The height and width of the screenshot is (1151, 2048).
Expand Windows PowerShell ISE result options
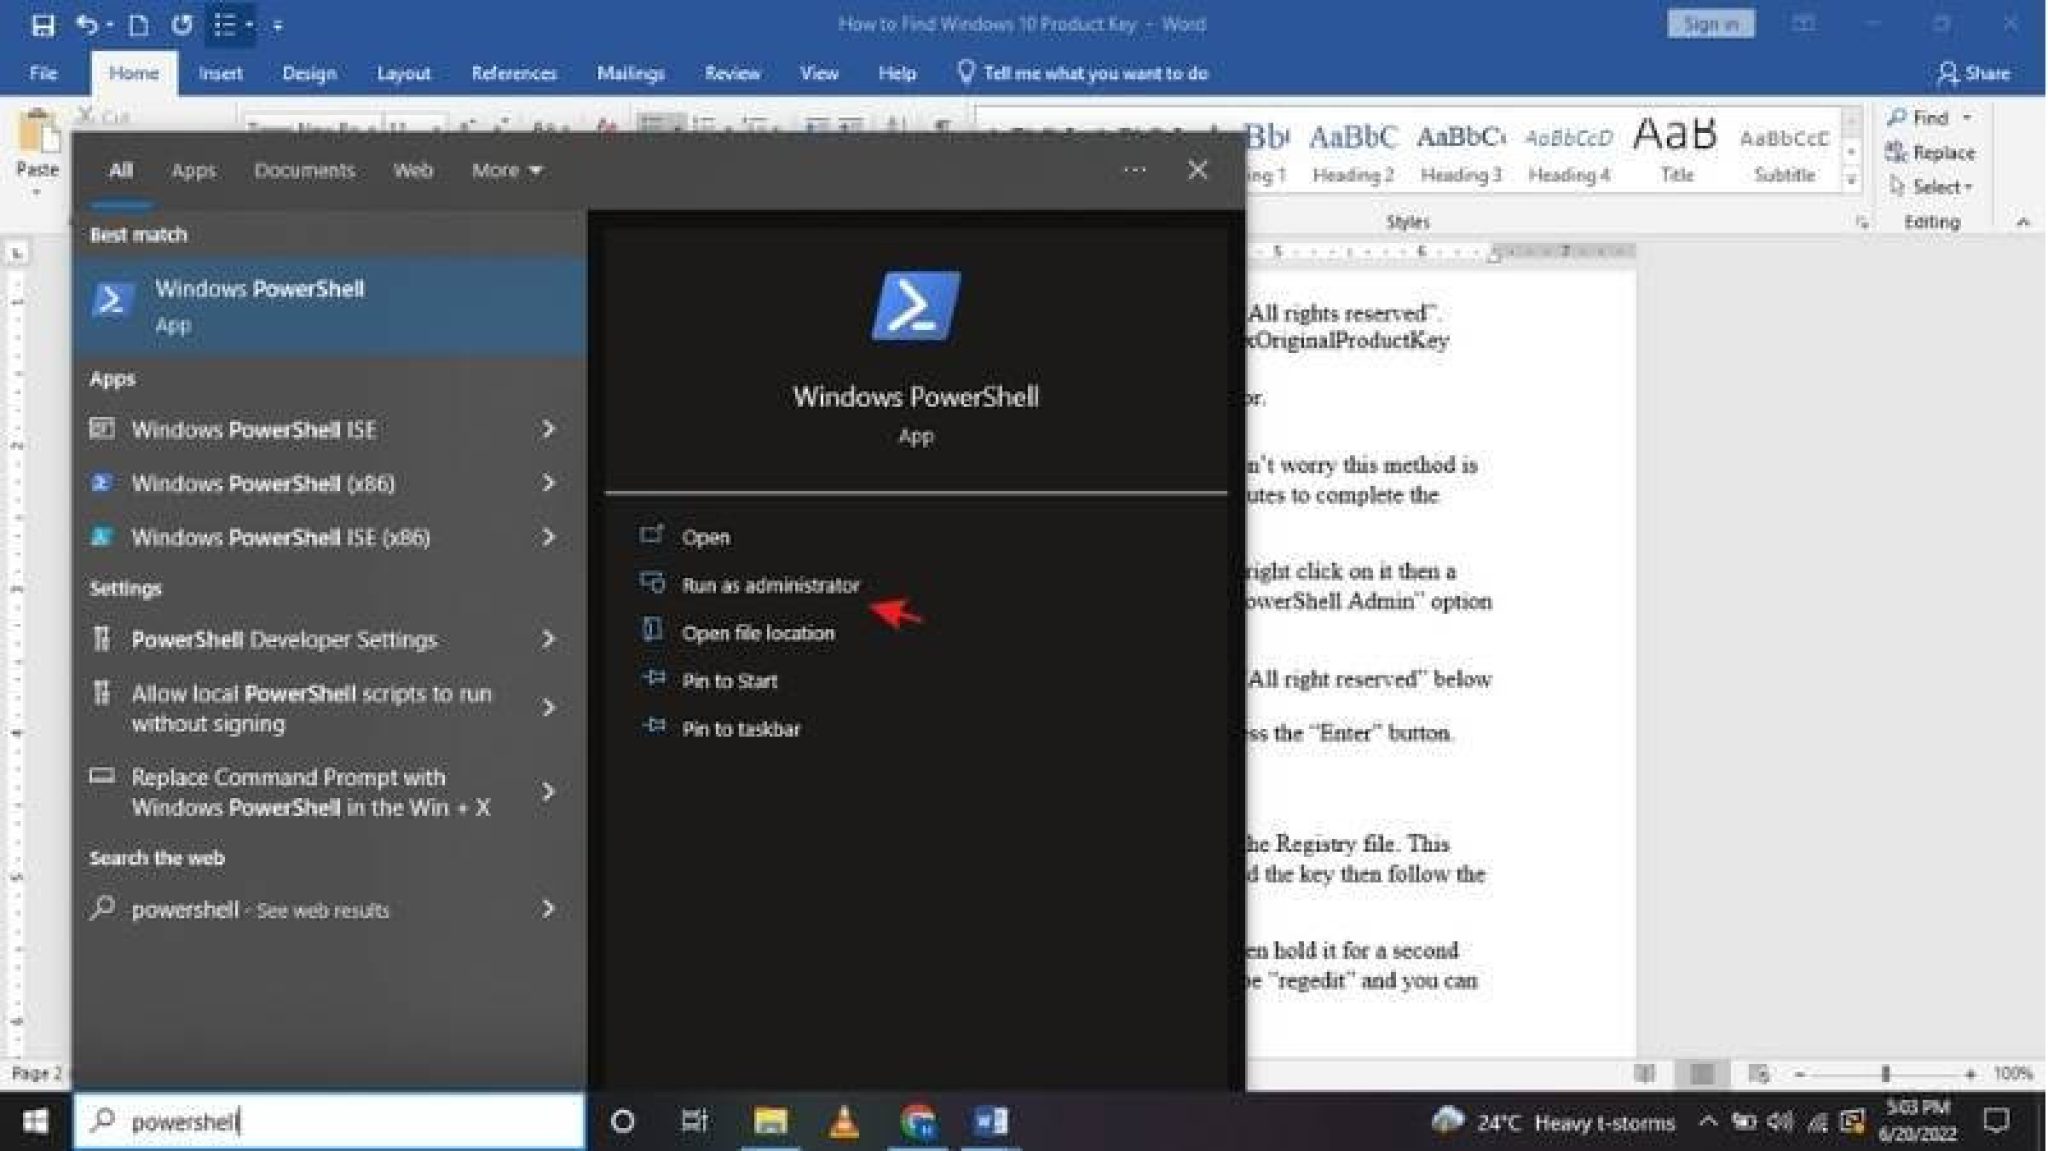(549, 429)
